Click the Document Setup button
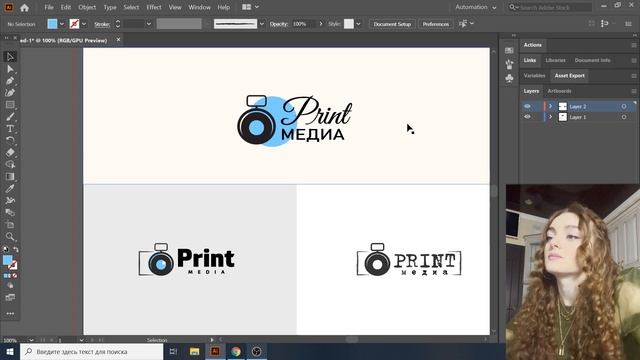640x360 pixels. (x=392, y=24)
